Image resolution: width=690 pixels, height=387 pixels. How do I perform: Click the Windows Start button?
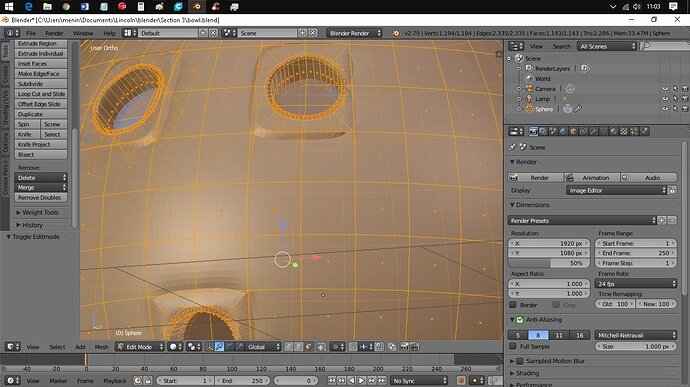(x=9, y=7)
